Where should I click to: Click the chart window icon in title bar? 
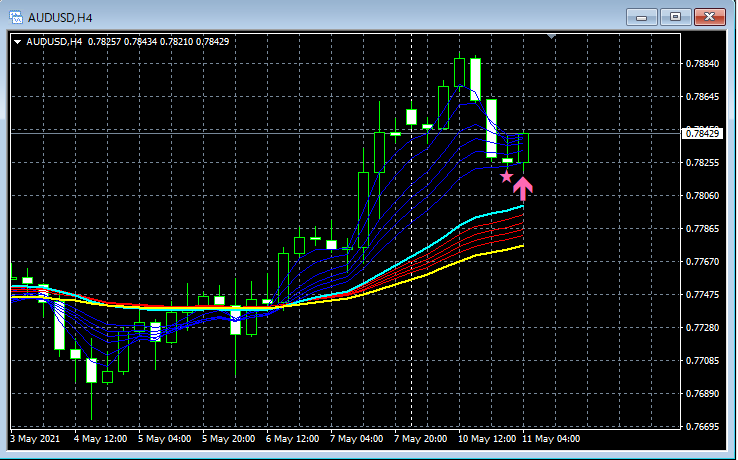pos(16,18)
